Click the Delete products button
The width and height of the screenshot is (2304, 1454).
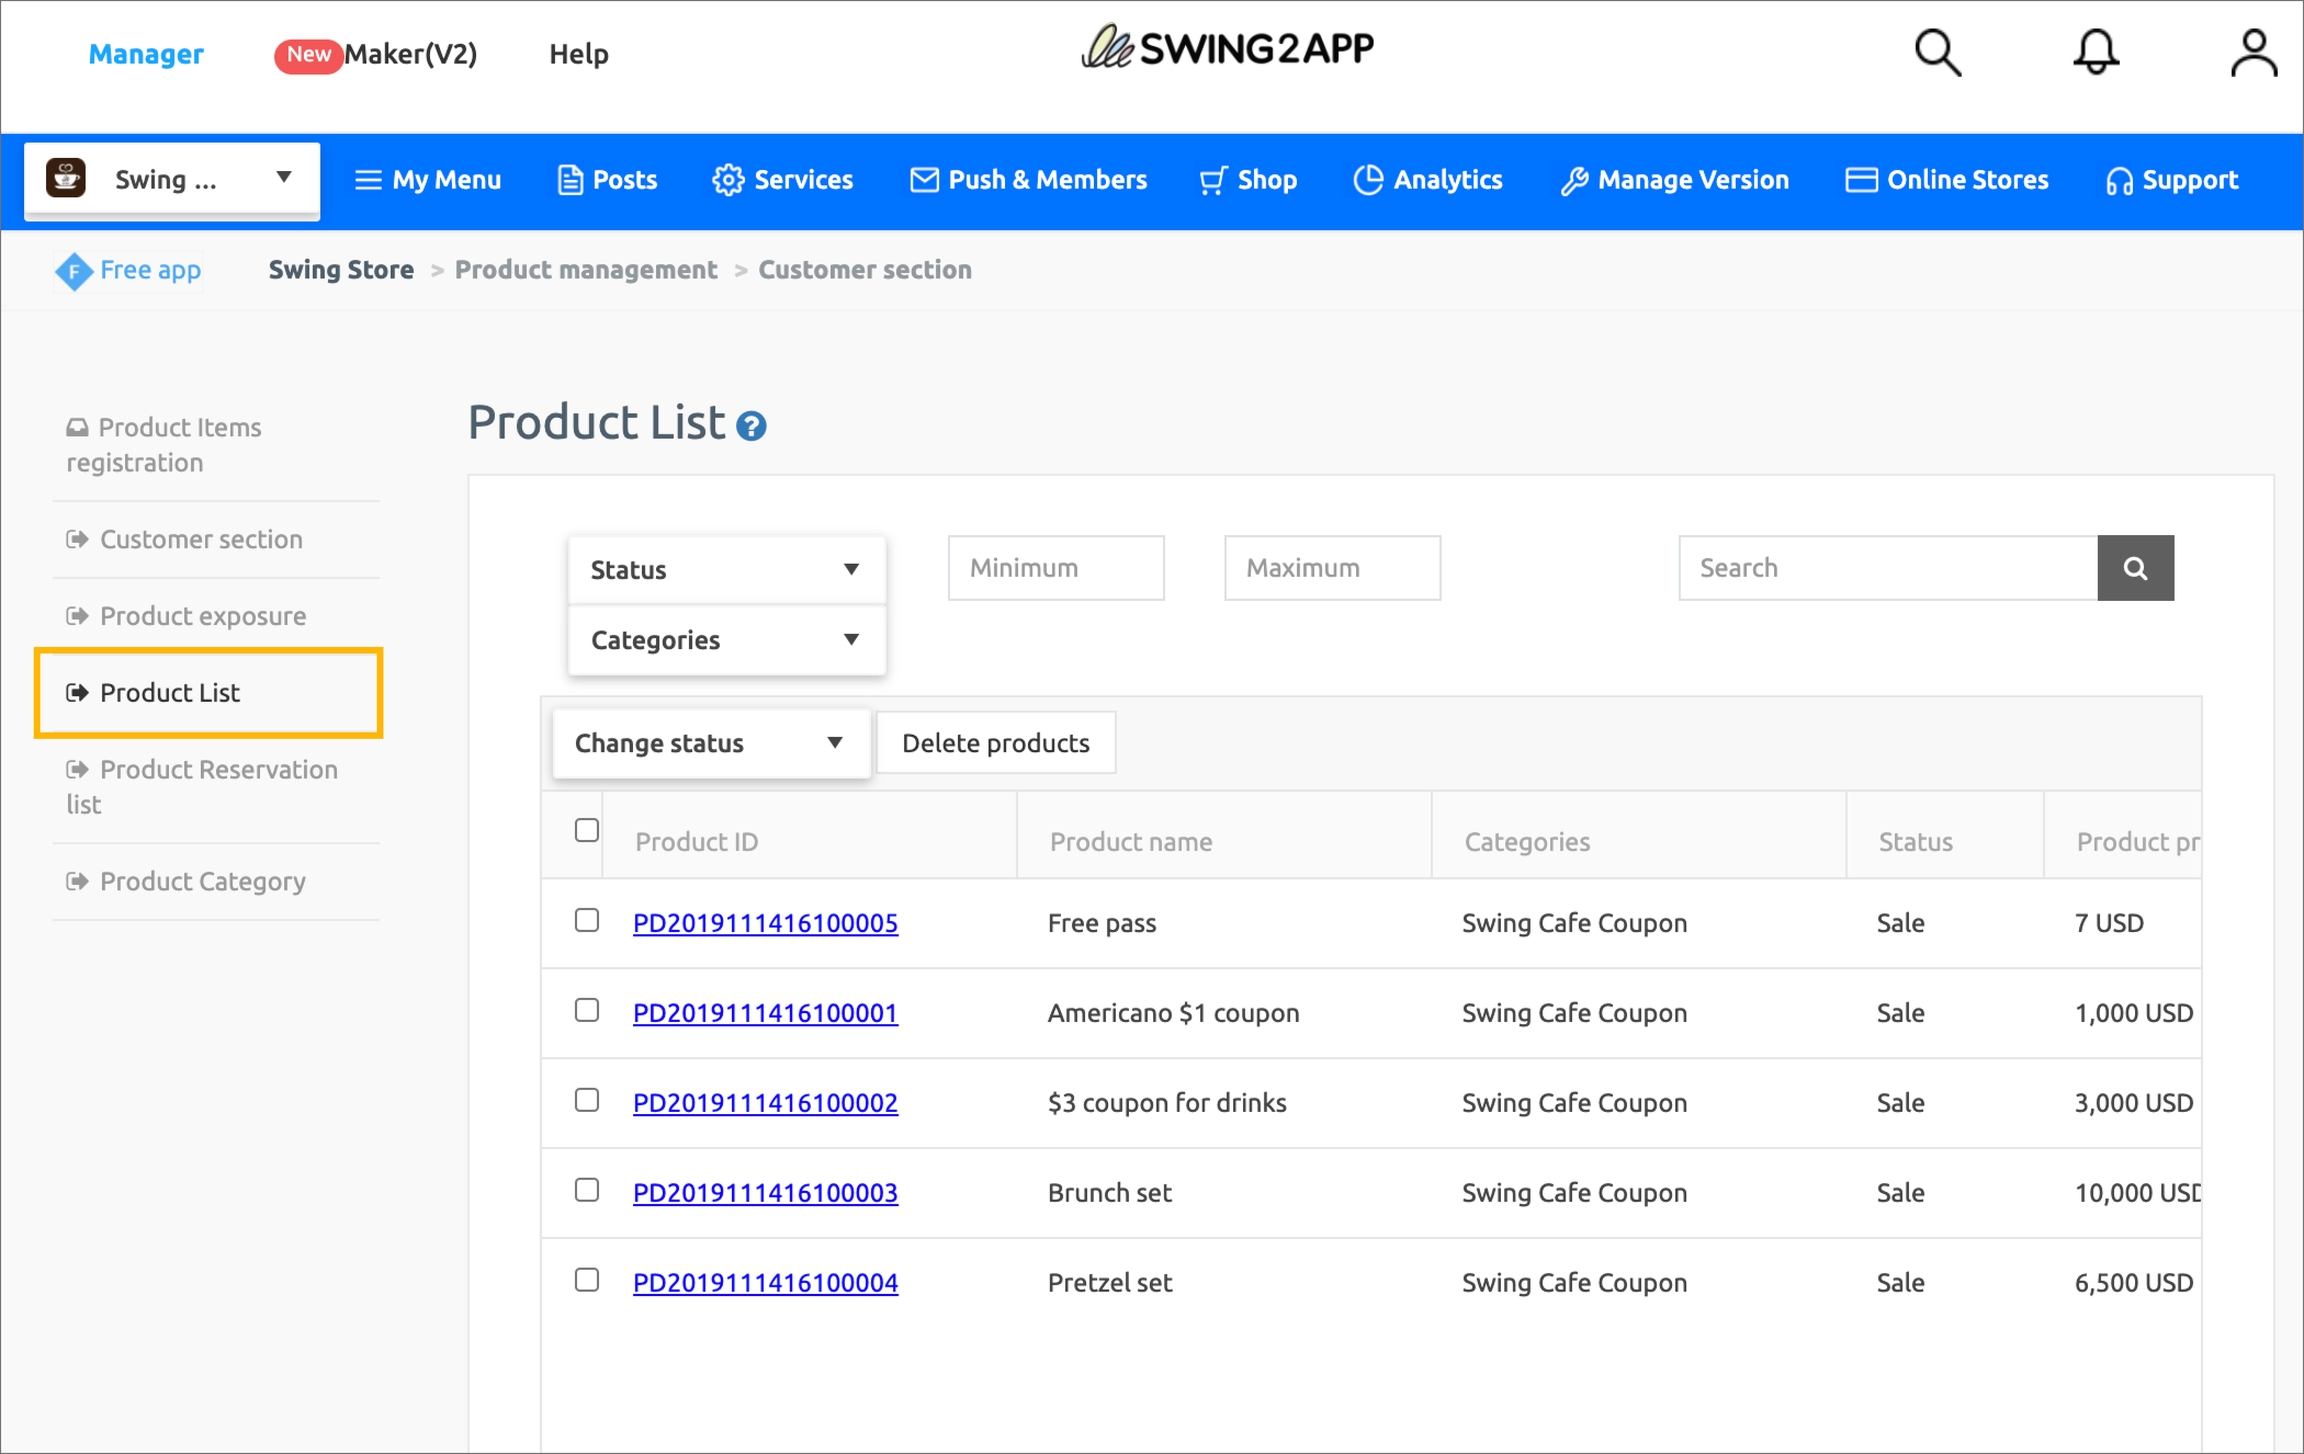(x=996, y=743)
